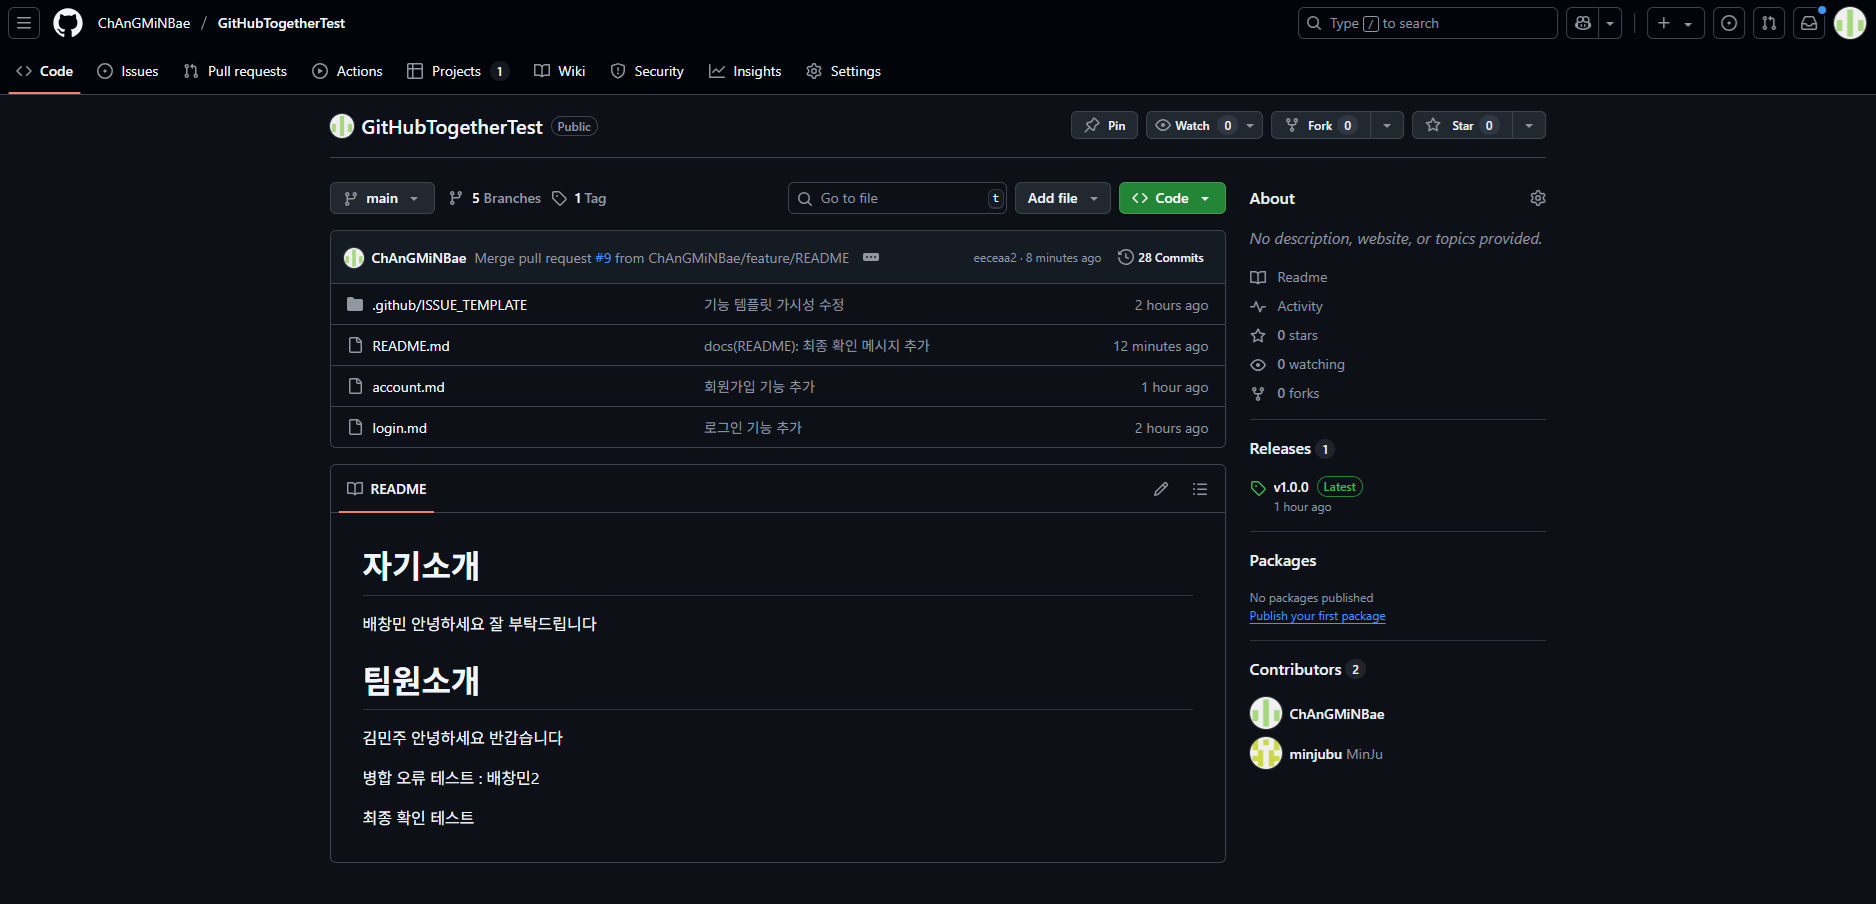This screenshot has height=904, width=1876.
Task: Click the repository owner avatar beside GitHubTogetherTest title
Action: (x=342, y=126)
